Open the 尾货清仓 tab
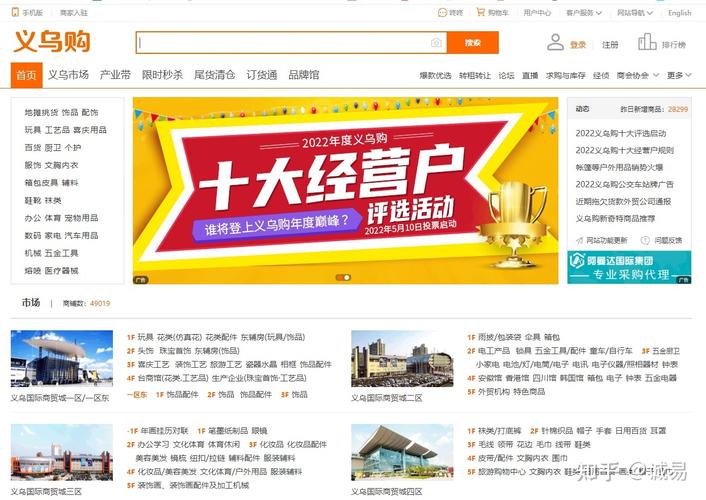This screenshot has height=500, width=706. (x=214, y=75)
